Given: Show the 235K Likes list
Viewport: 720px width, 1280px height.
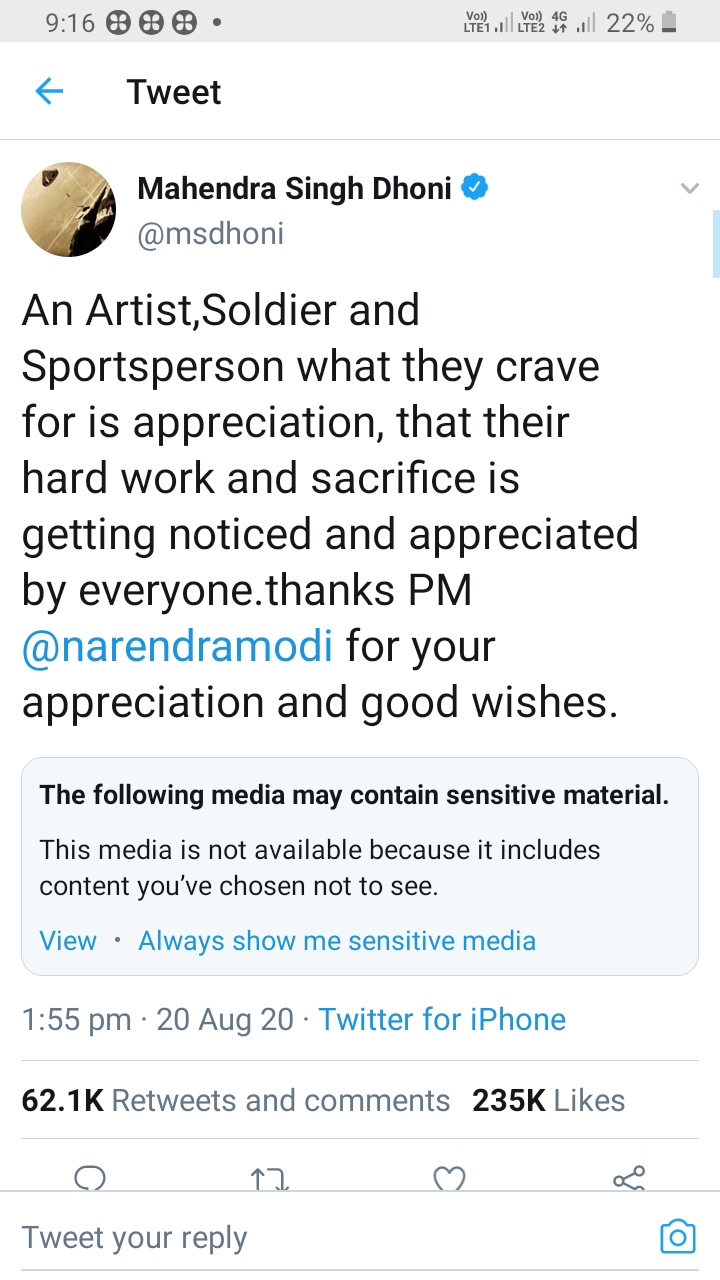Looking at the screenshot, I should 549,1100.
